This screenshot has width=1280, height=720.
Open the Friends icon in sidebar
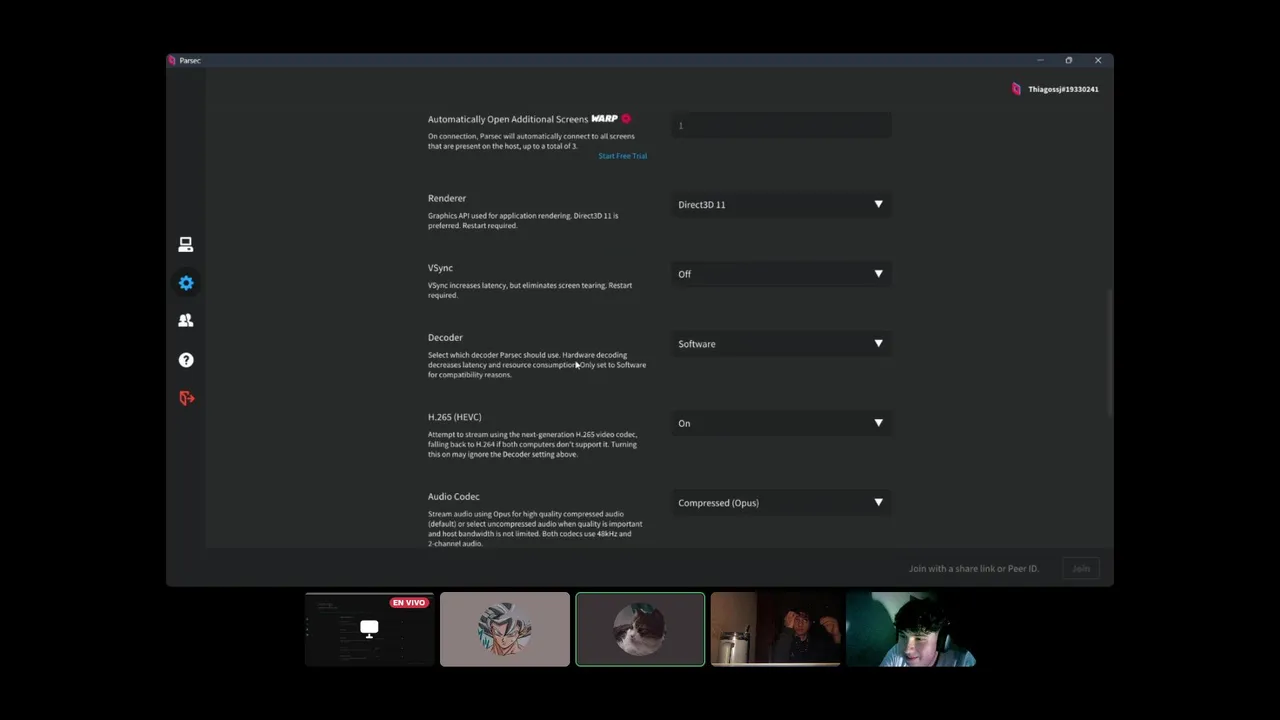point(185,321)
